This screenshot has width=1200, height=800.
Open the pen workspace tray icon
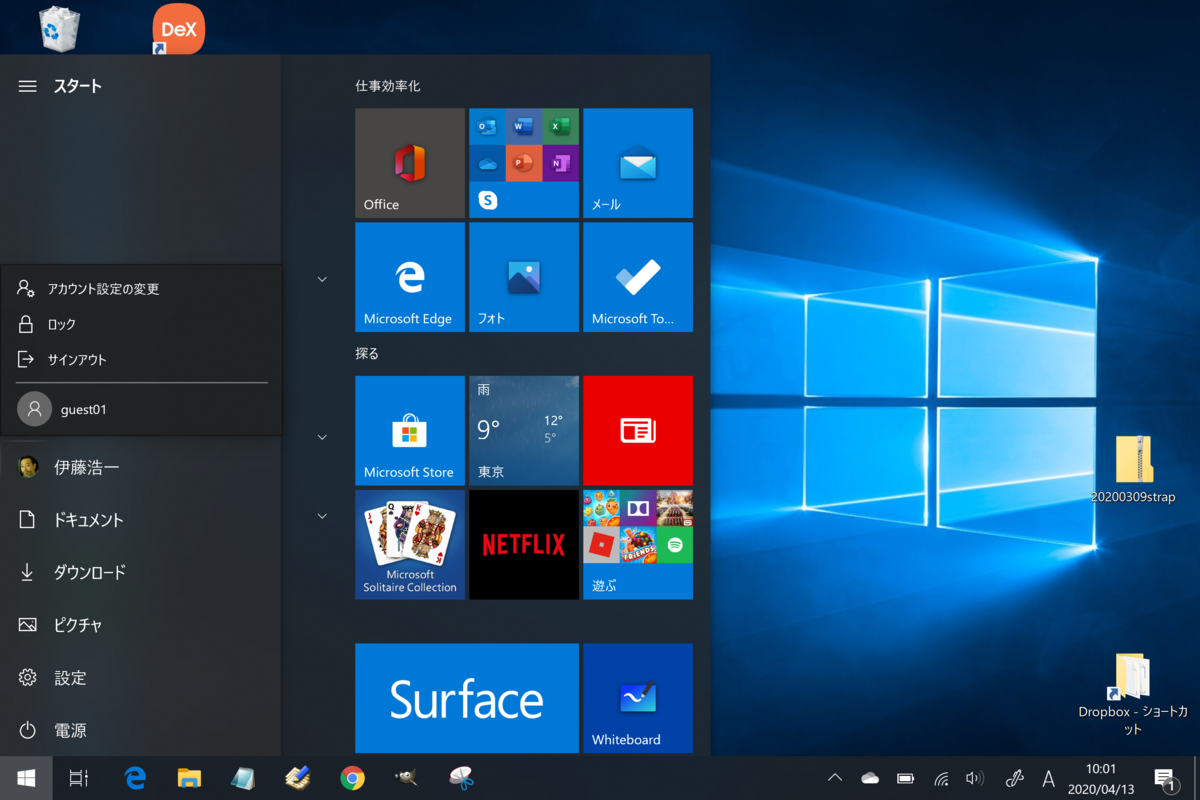pyautogui.click(x=1013, y=778)
